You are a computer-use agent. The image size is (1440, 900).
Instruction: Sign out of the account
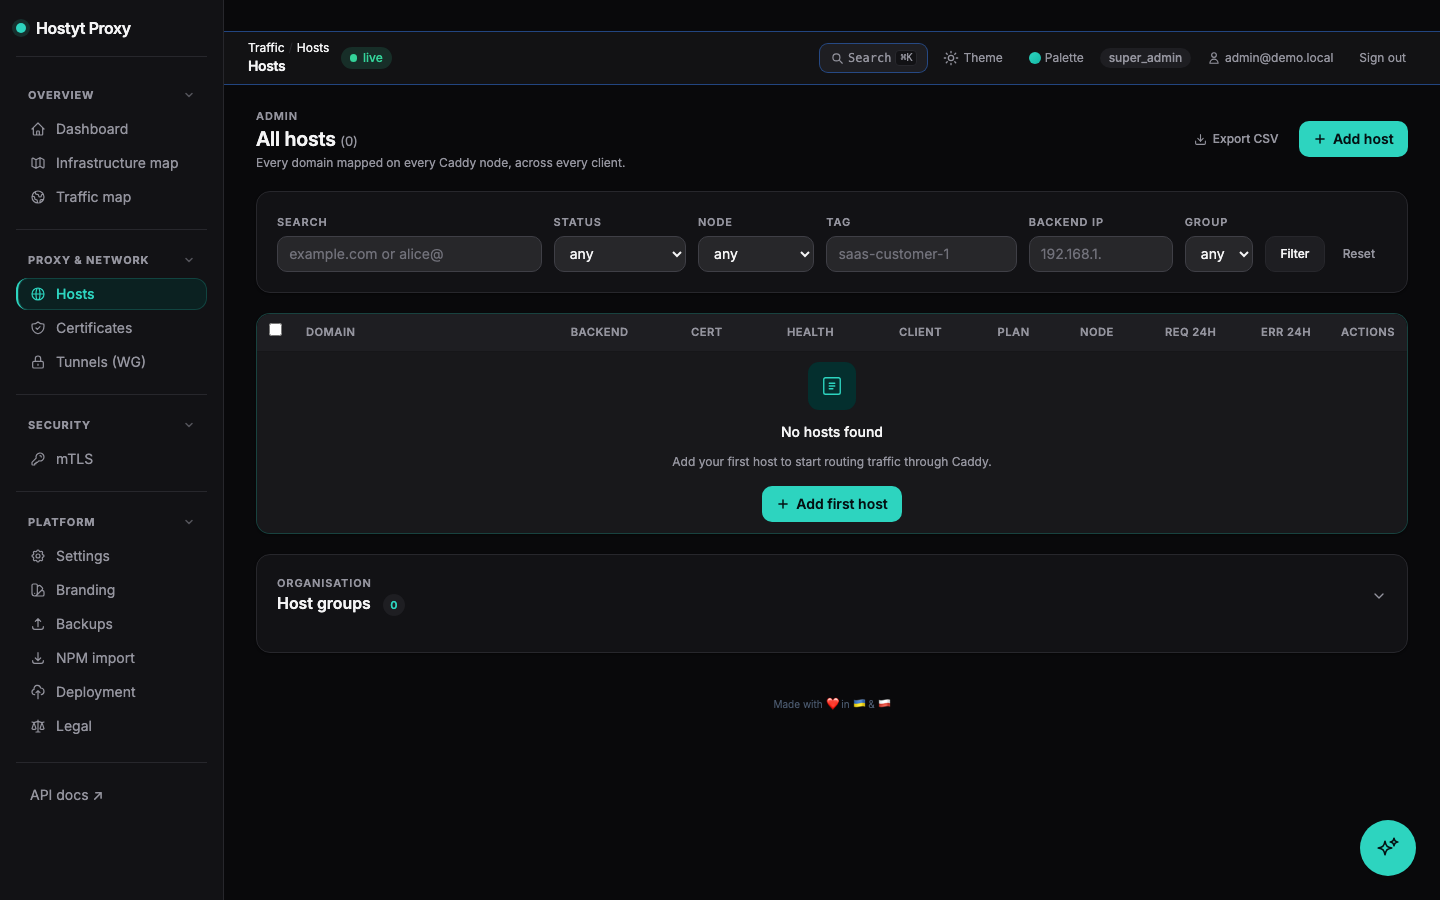tap(1382, 58)
